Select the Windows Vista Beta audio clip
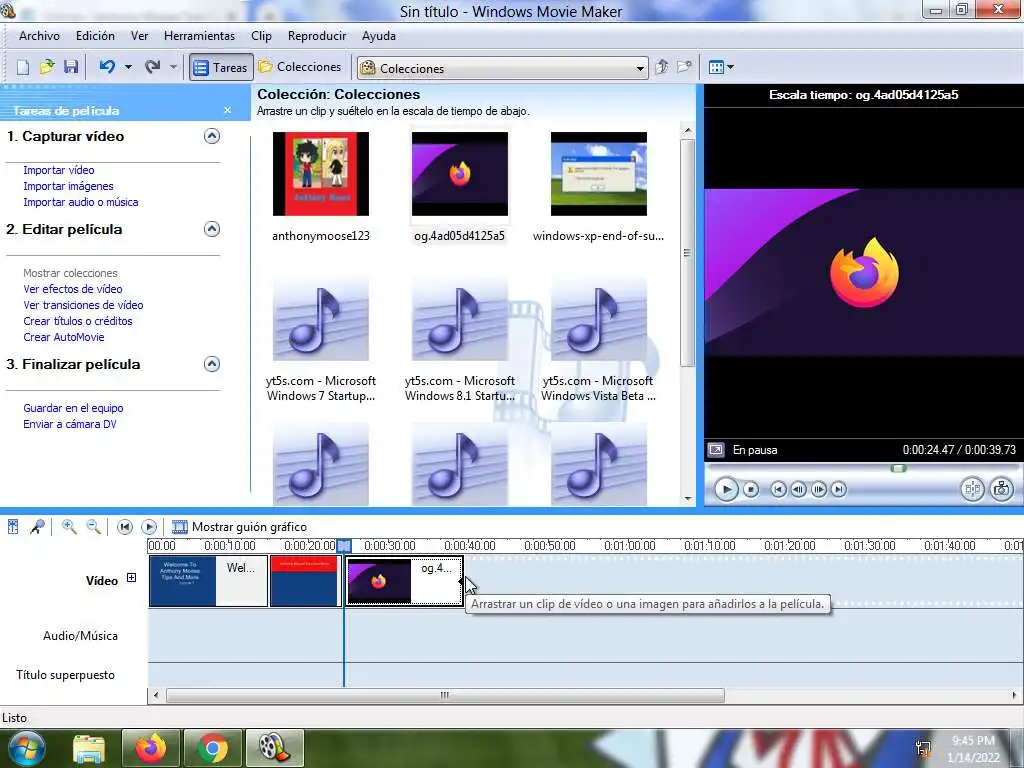The width and height of the screenshot is (1024, 768). [x=599, y=319]
